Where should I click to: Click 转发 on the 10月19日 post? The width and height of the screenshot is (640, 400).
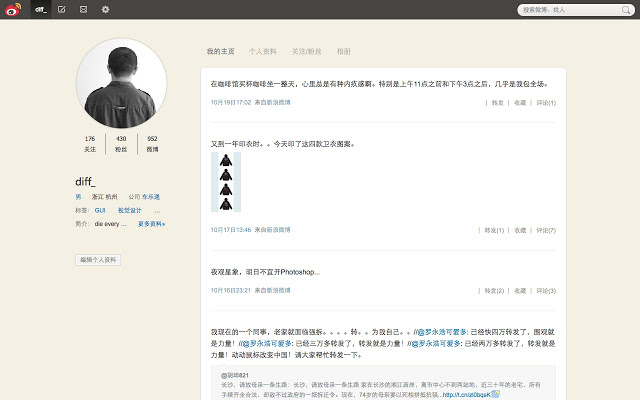498,103
